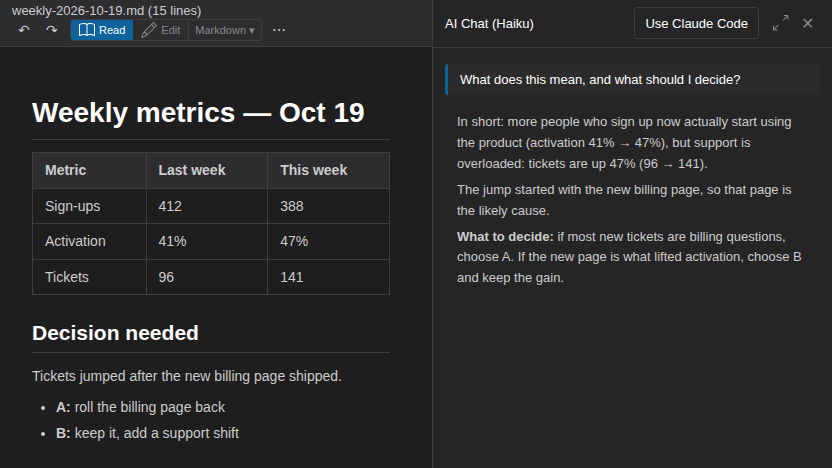Screen dimensions: 832x468
Task: Click the Decision needed heading
Action: [x=115, y=333]
